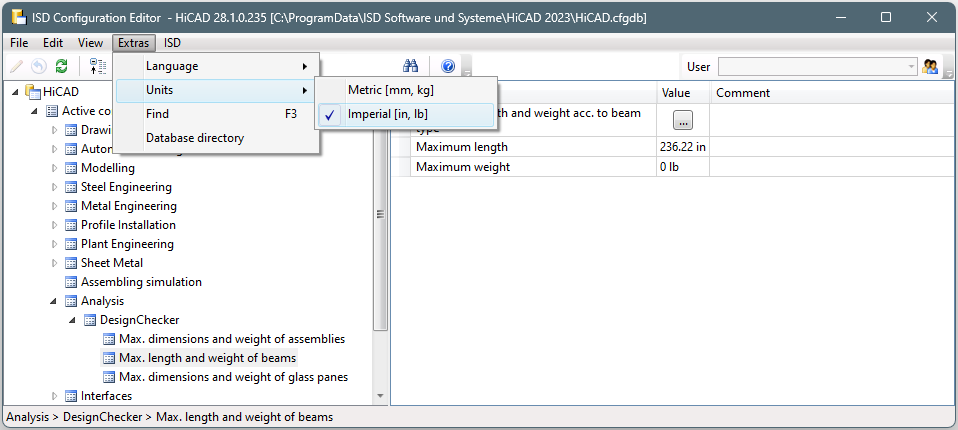Open help with the blue question mark icon
The width and height of the screenshot is (958, 430).
[448, 67]
